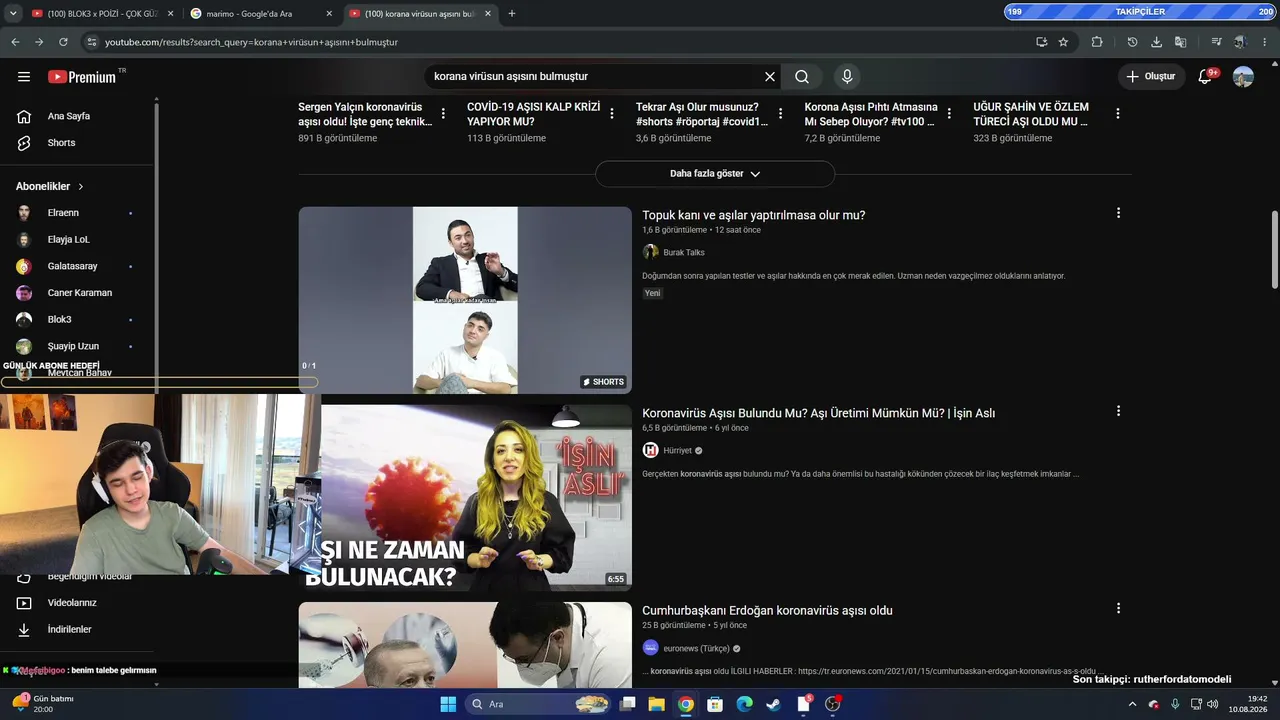Open Steam from the taskbar

(774, 704)
